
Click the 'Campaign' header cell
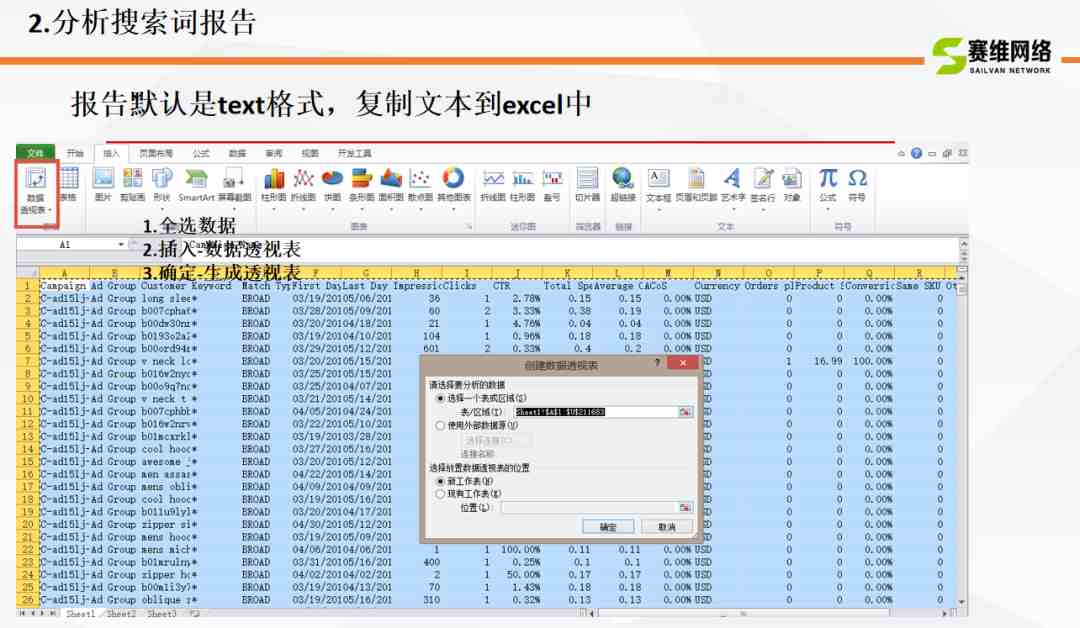pyautogui.click(x=63, y=286)
